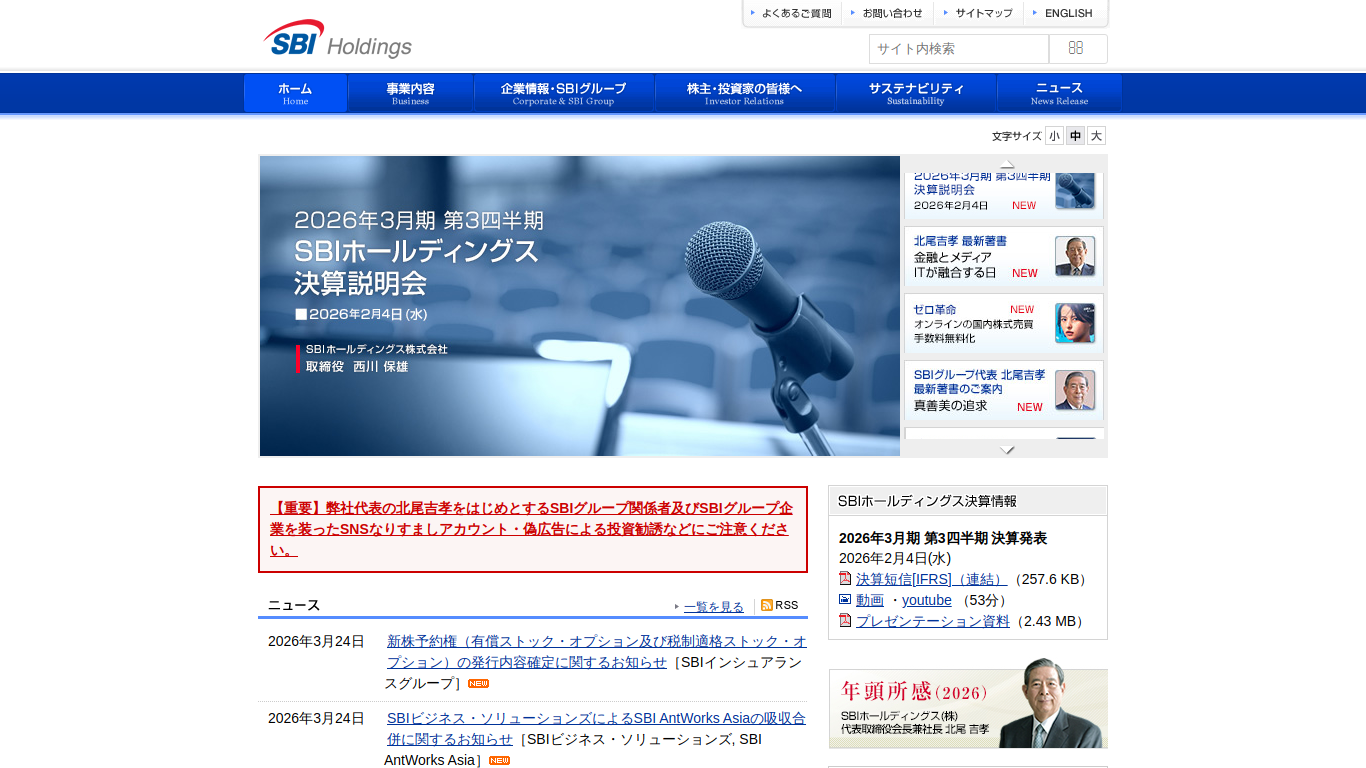
Task: Open the ホーム Home menu tab
Action: tap(295, 93)
